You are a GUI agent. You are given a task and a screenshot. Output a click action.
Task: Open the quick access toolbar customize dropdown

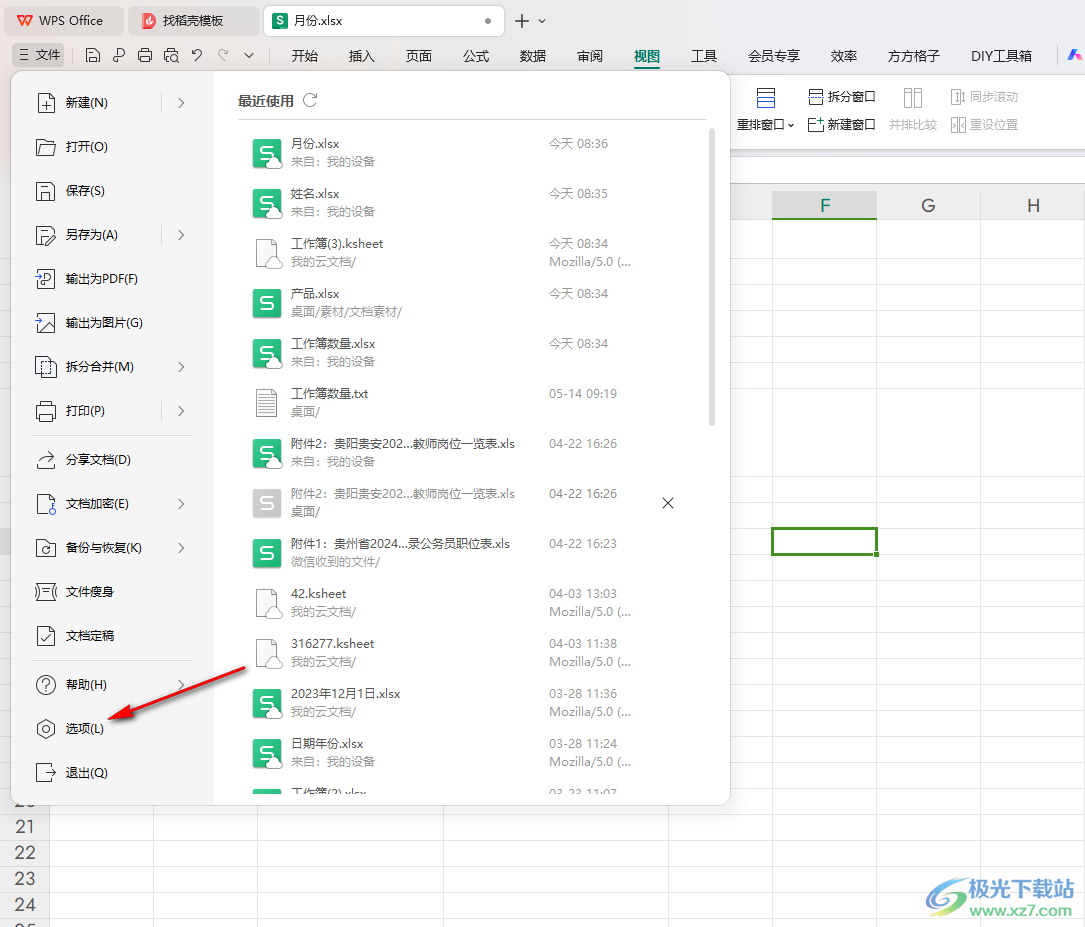click(249, 55)
